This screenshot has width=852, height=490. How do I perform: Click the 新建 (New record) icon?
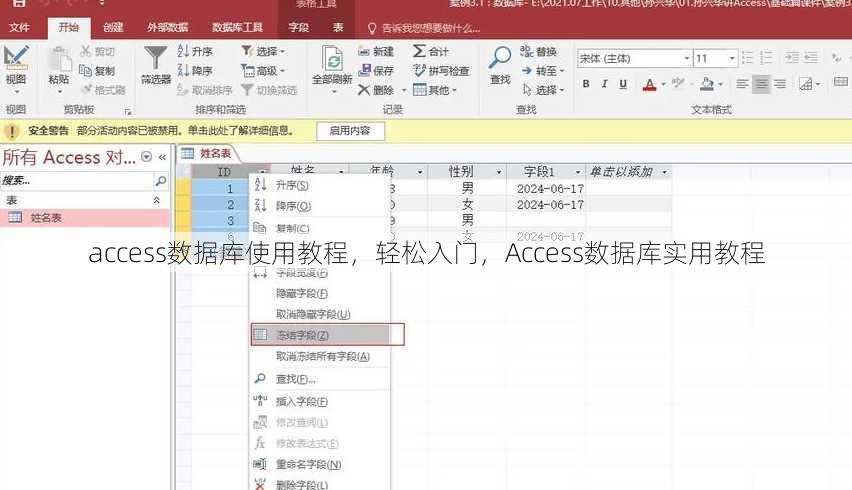tap(364, 52)
